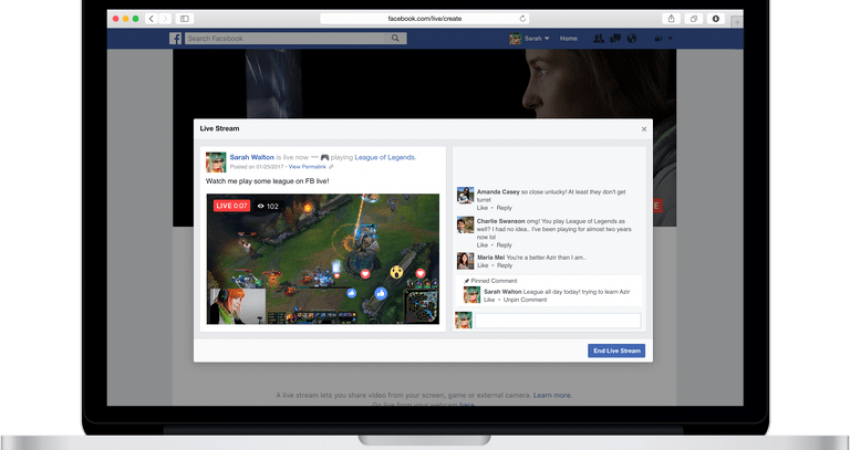850x450 pixels.
Task: Toggle the Safari sidebar button
Action: coord(184,18)
